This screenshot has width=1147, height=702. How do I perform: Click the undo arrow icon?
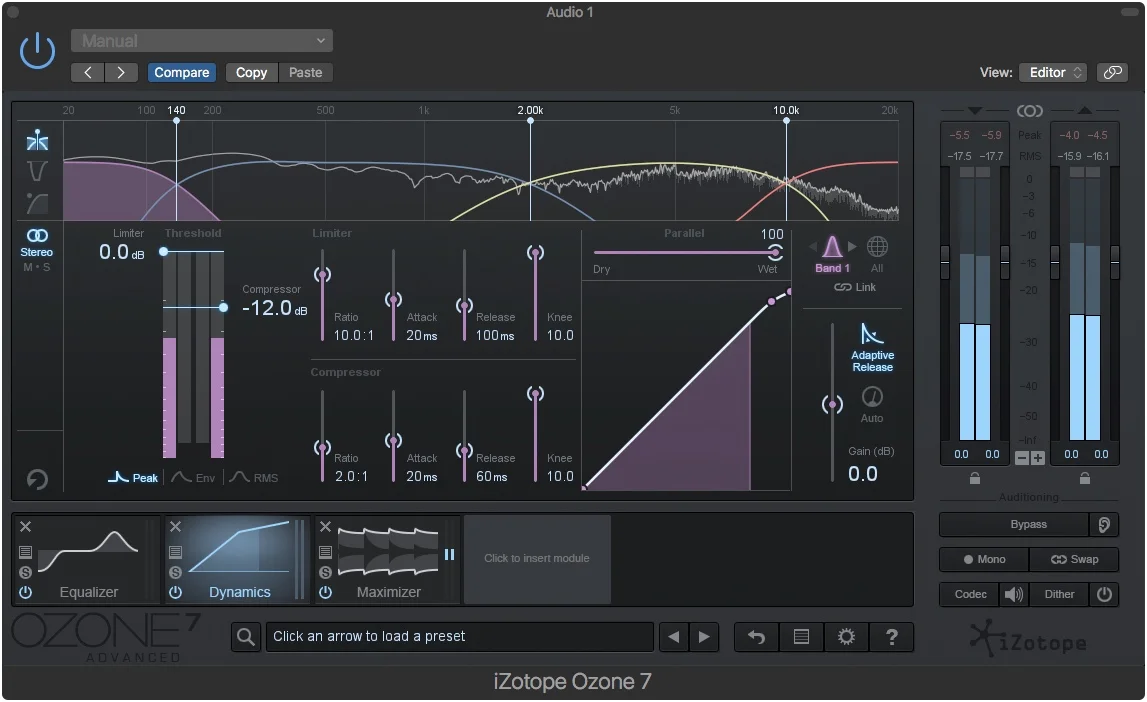[x=755, y=637]
